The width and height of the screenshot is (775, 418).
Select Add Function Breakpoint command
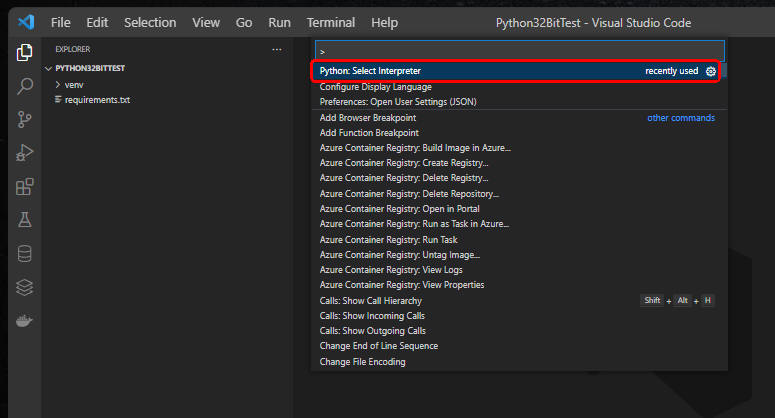519,133
